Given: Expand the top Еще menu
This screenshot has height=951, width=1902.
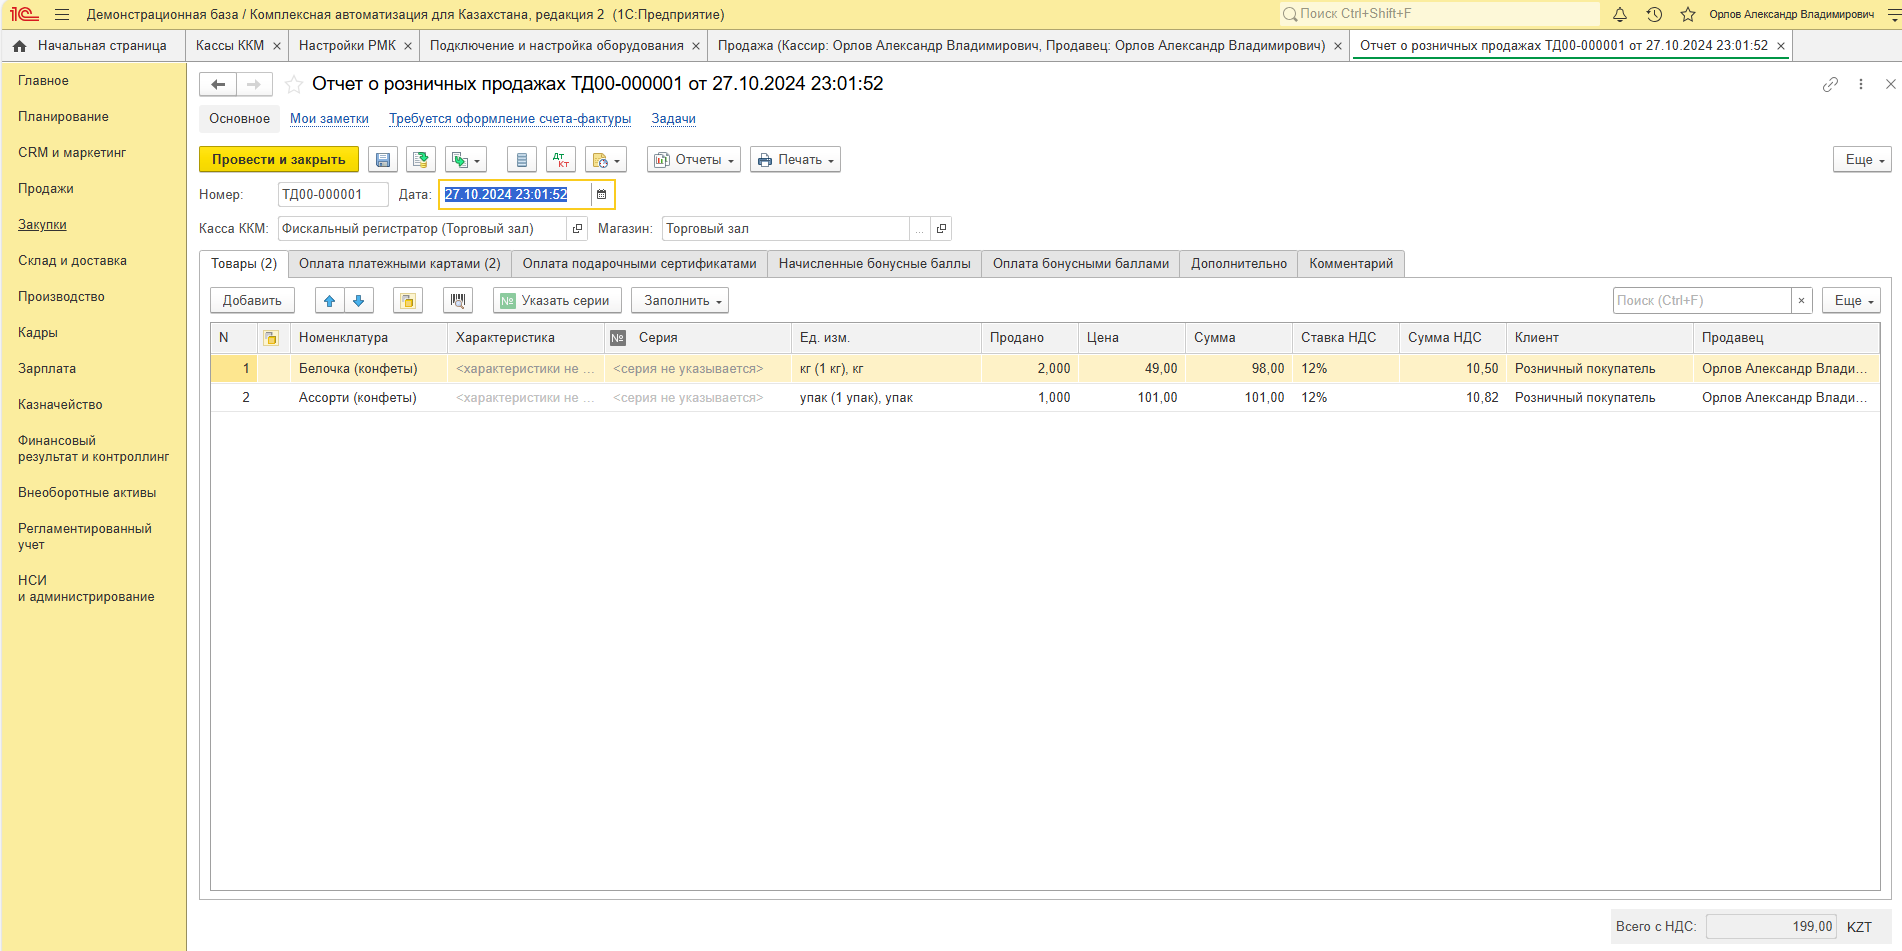Looking at the screenshot, I should (1862, 160).
